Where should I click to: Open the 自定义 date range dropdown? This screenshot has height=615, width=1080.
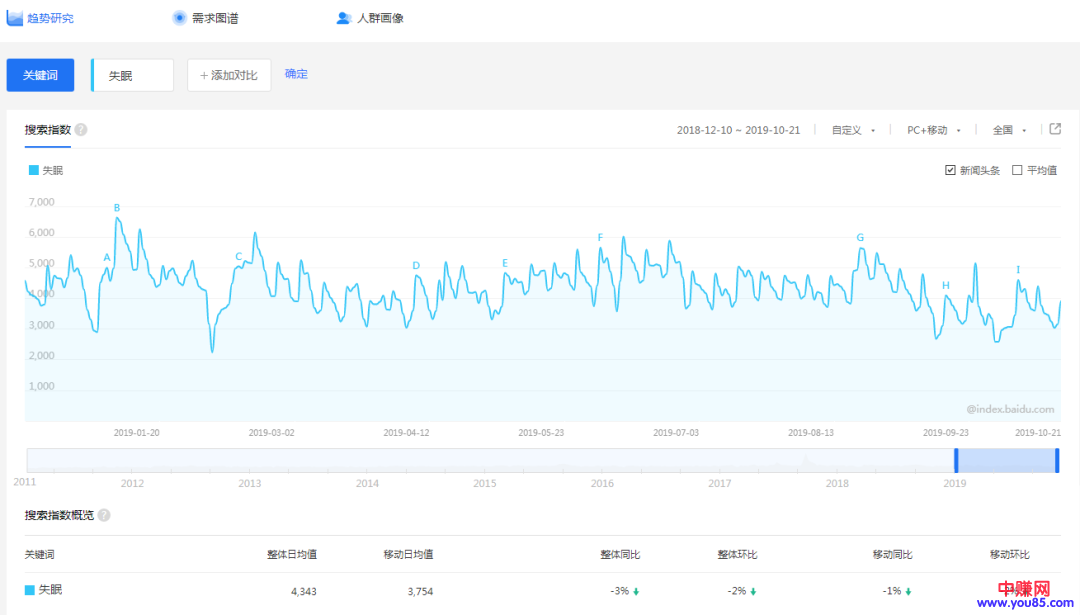click(x=853, y=130)
